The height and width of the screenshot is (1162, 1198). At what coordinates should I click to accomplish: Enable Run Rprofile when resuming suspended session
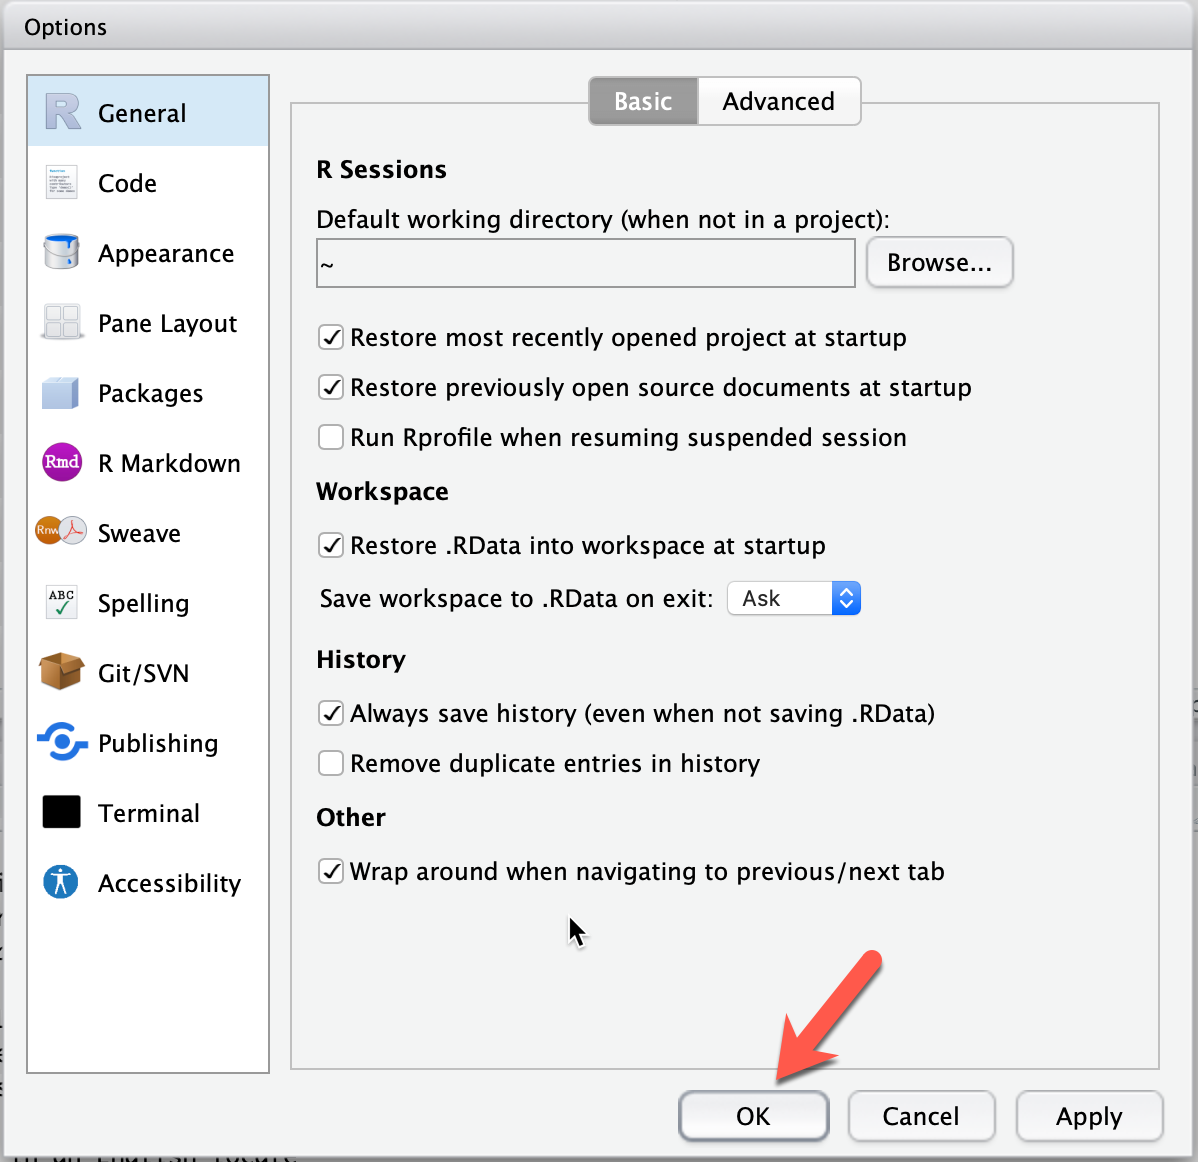(x=331, y=437)
